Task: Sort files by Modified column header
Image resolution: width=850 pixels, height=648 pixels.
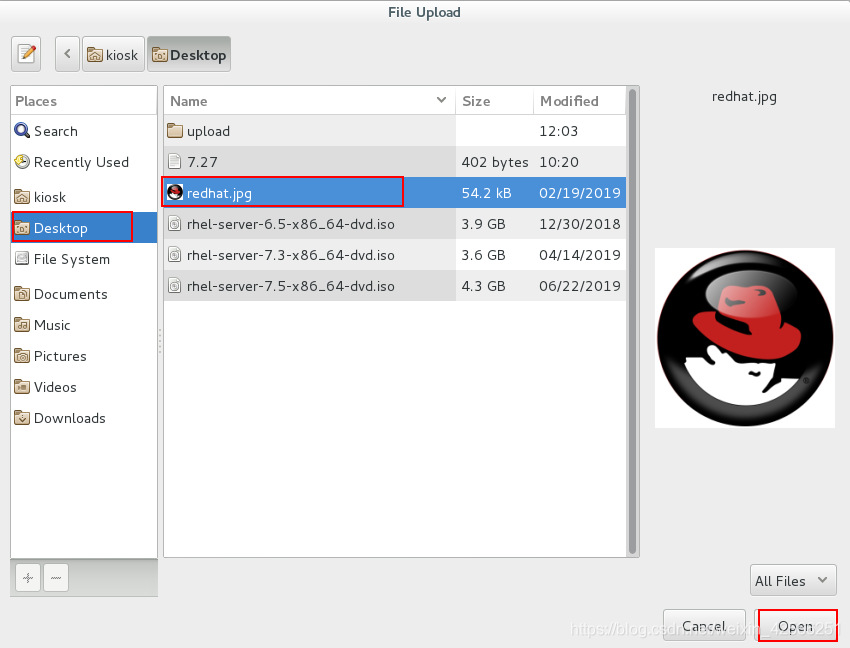Action: point(579,101)
